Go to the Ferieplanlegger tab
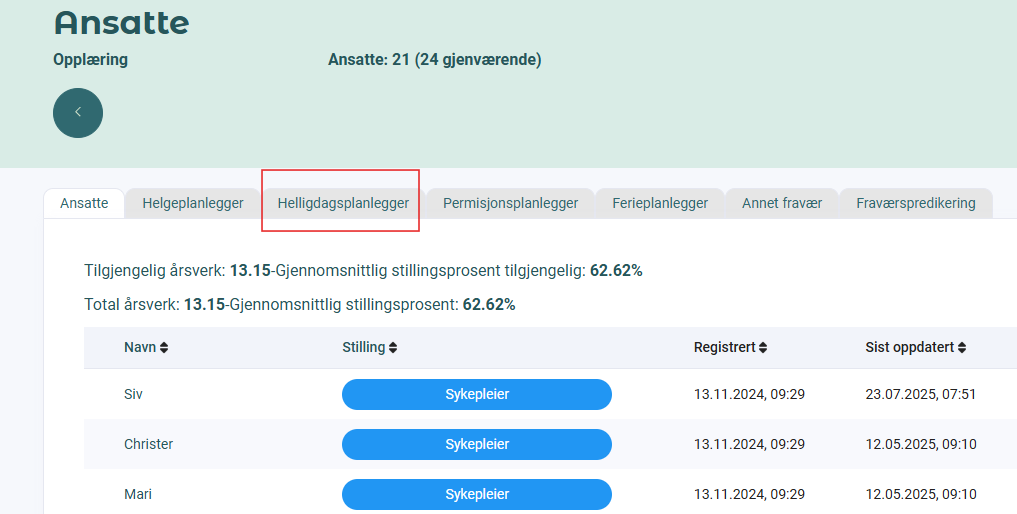1017x514 pixels. tap(660, 203)
